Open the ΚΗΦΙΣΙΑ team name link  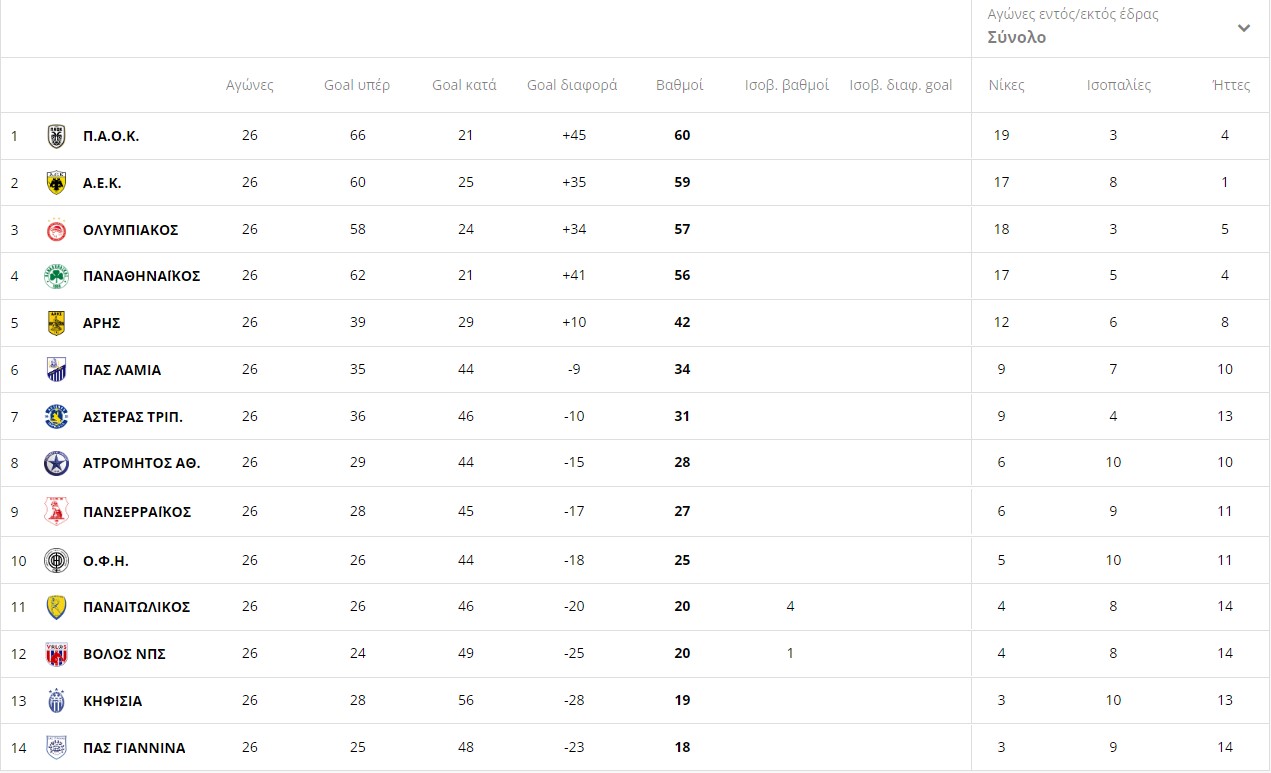pyautogui.click(x=112, y=701)
